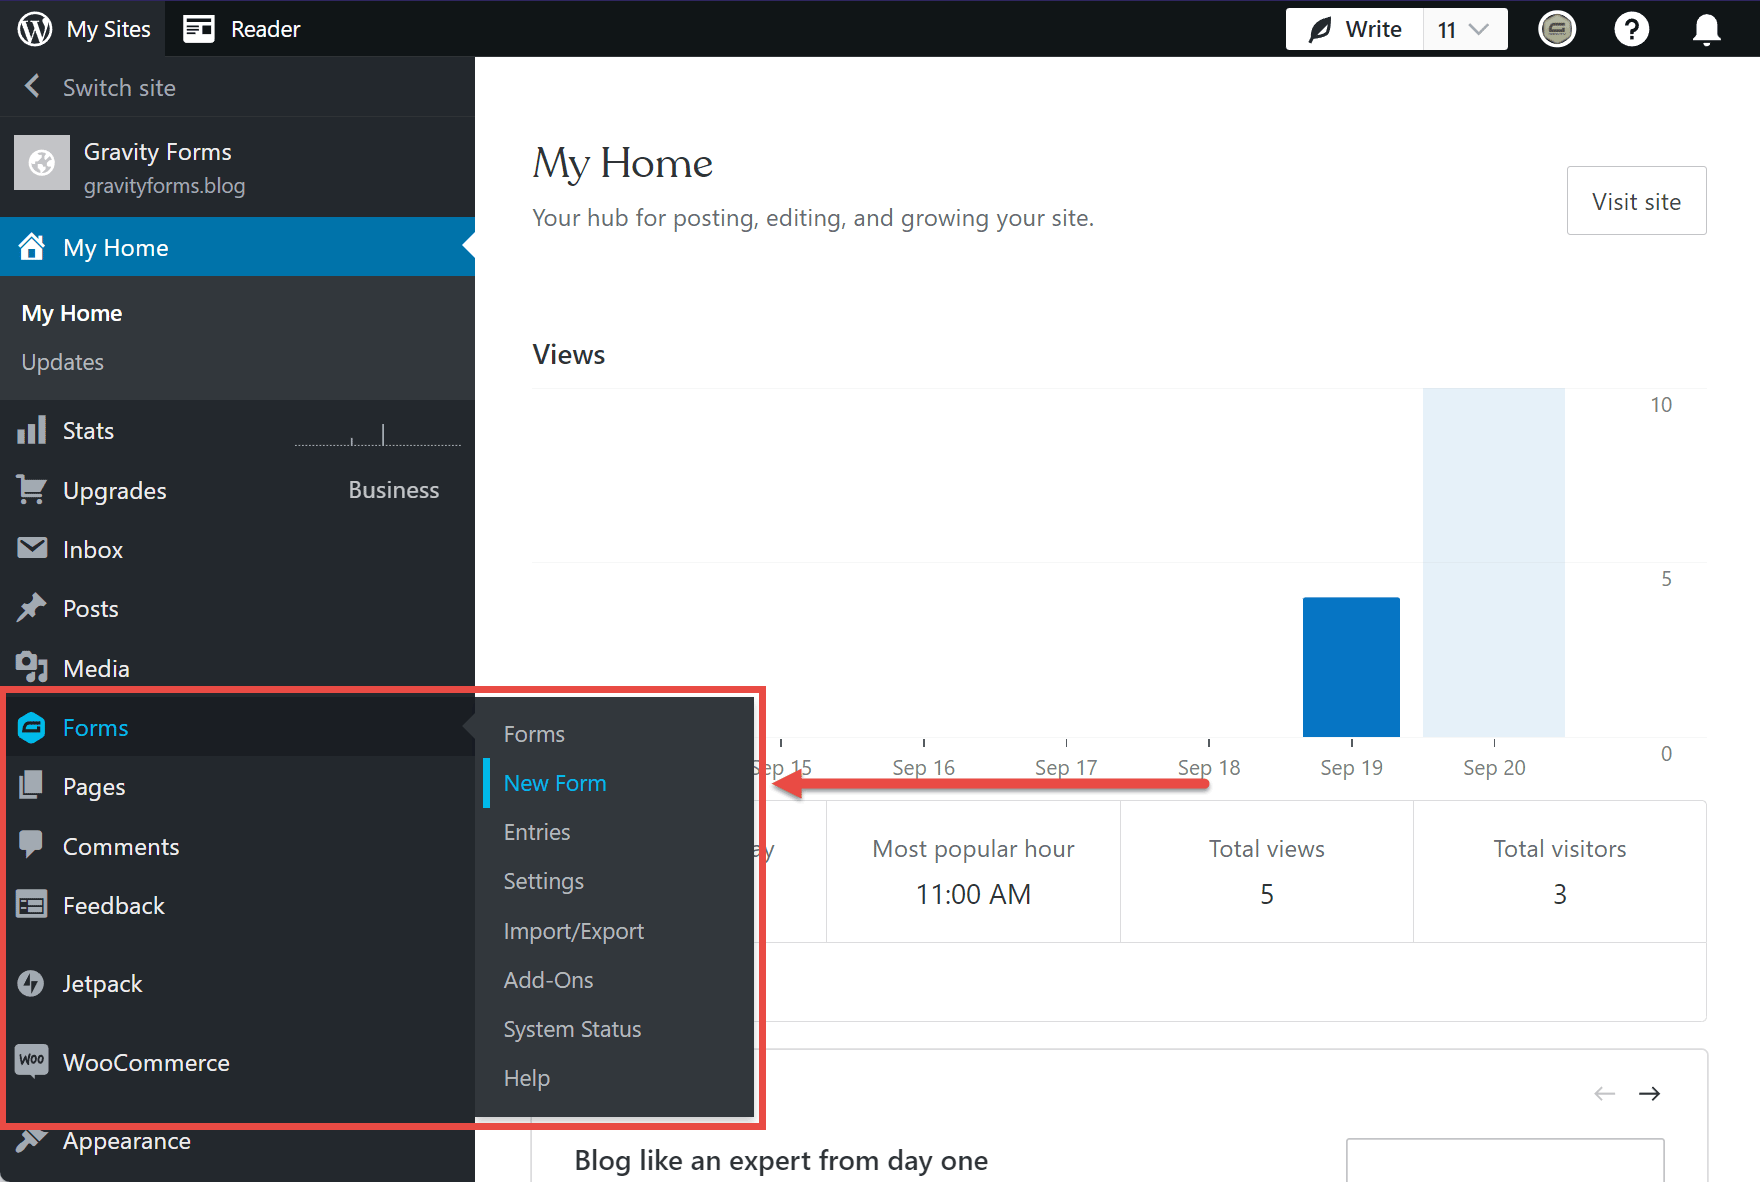Click the Total visitors value 3
Image resolution: width=1760 pixels, height=1182 pixels.
pos(1560,894)
